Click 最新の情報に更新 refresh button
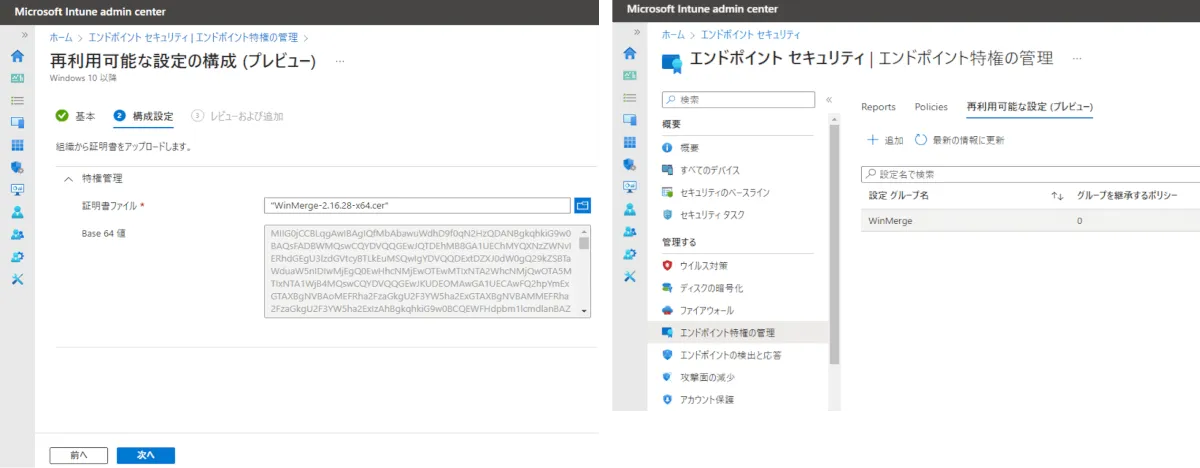Screen dimensions: 1200x468 [959, 140]
